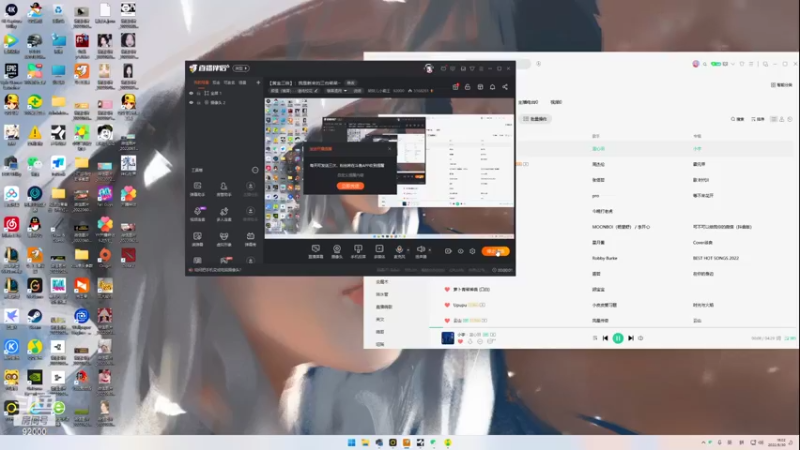Image resolution: width=800 pixels, height=450 pixels.
Task: Skip to next track in music player
Action: [631, 338]
